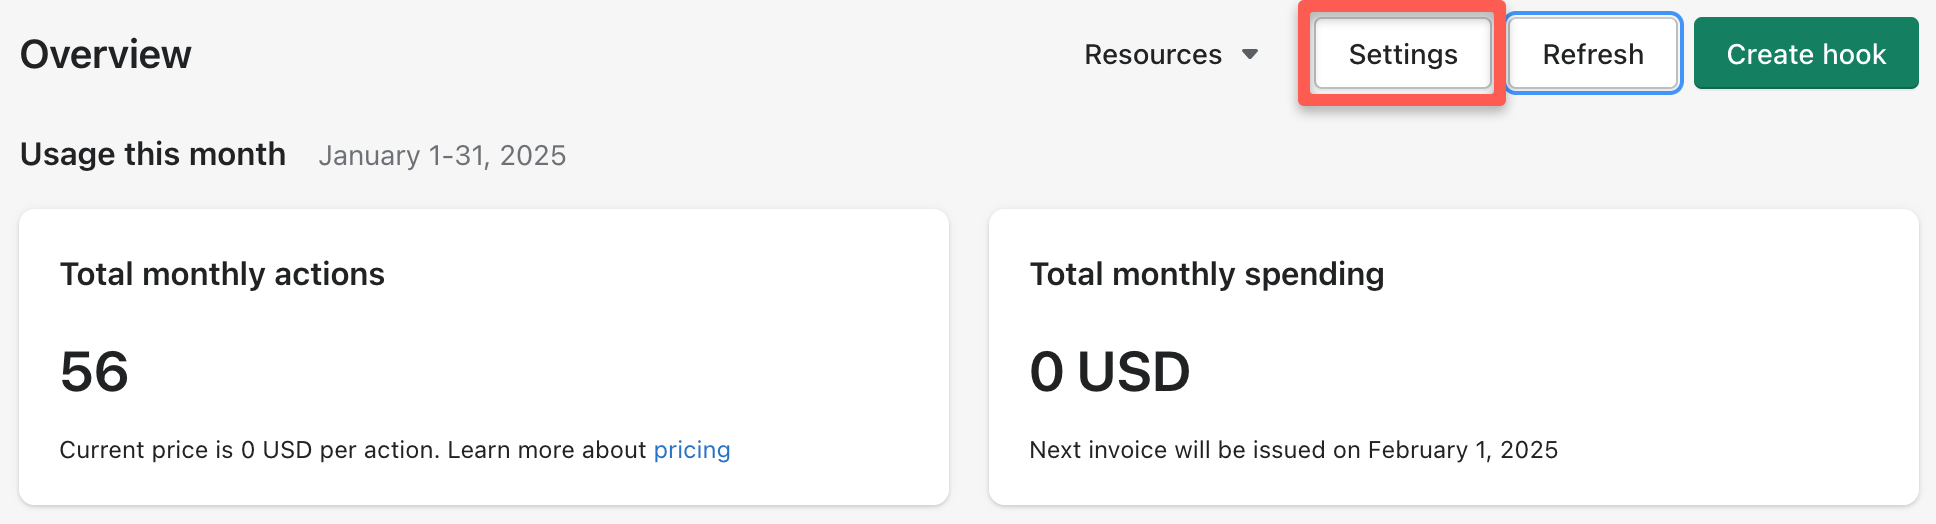Image resolution: width=1936 pixels, height=524 pixels.
Task: Click the 56 actions count
Action: click(94, 371)
